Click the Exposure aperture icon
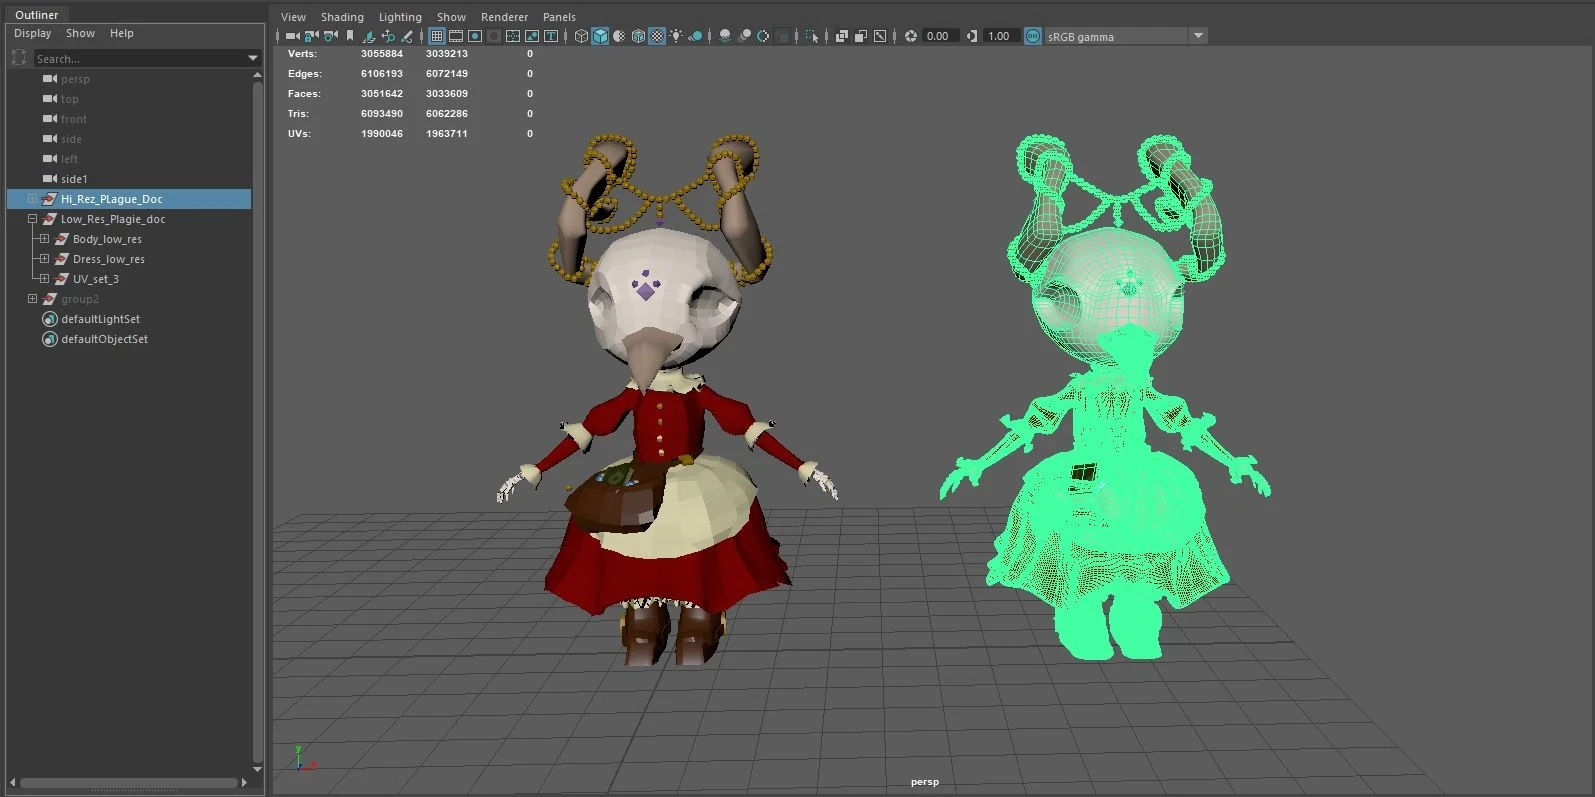 click(x=911, y=36)
